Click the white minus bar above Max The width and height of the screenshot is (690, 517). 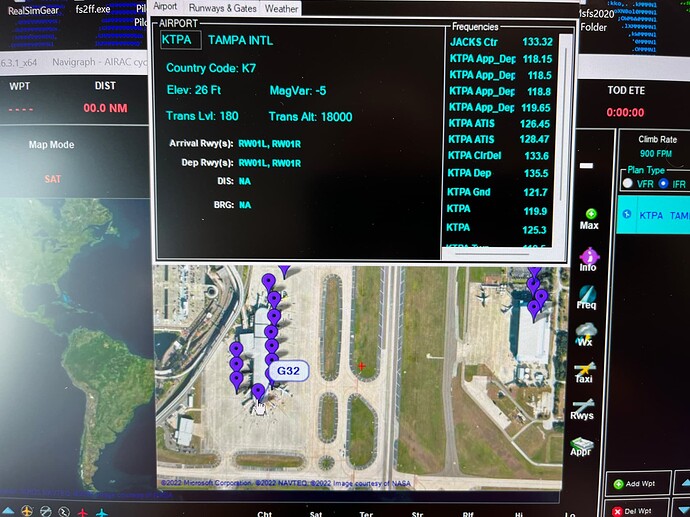[586, 165]
